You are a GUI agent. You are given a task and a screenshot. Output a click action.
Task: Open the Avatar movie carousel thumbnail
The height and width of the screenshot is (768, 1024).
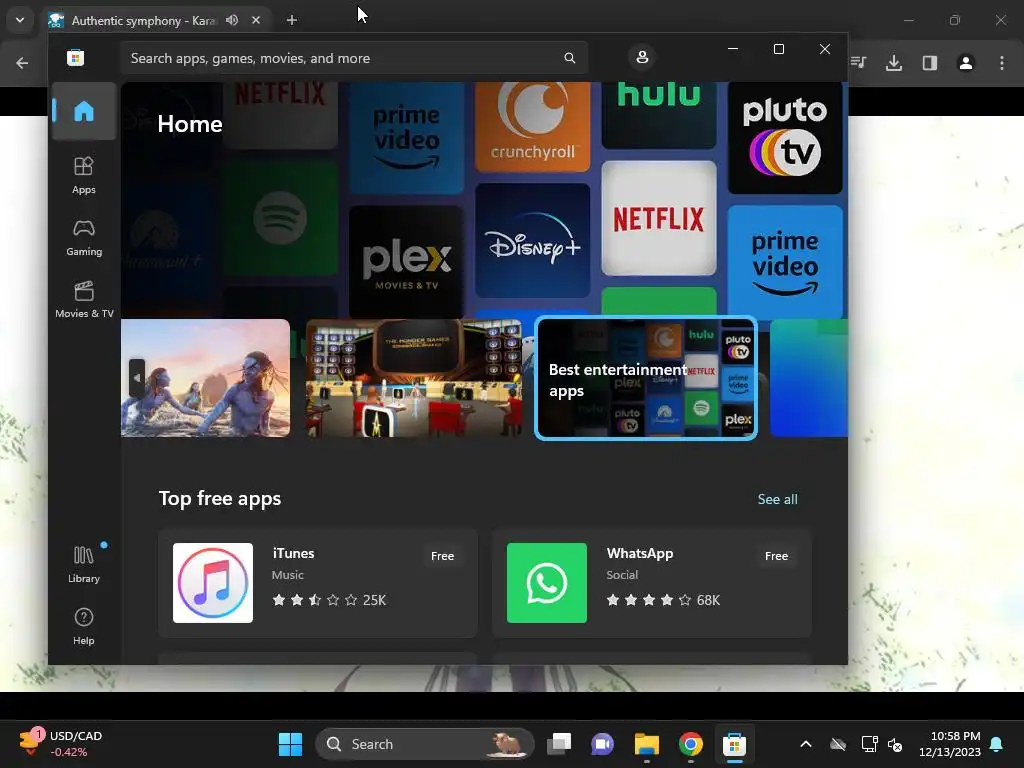206,377
